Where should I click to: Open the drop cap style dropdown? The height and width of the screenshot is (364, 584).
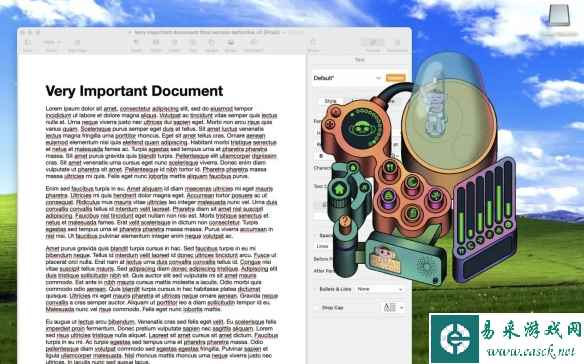click(x=394, y=308)
